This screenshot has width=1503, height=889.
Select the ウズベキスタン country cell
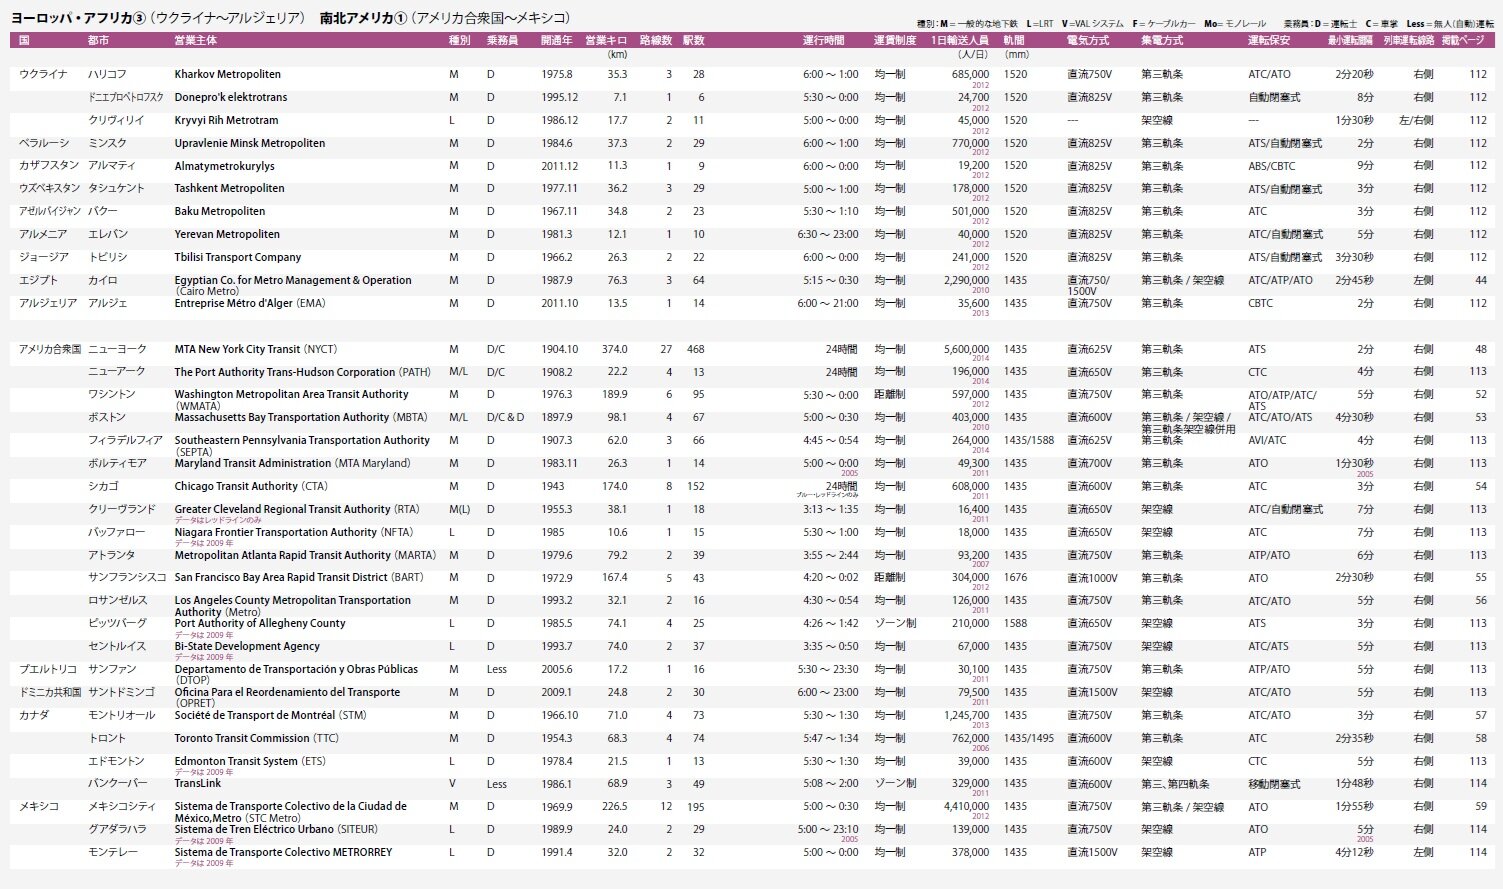pyautogui.click(x=48, y=188)
